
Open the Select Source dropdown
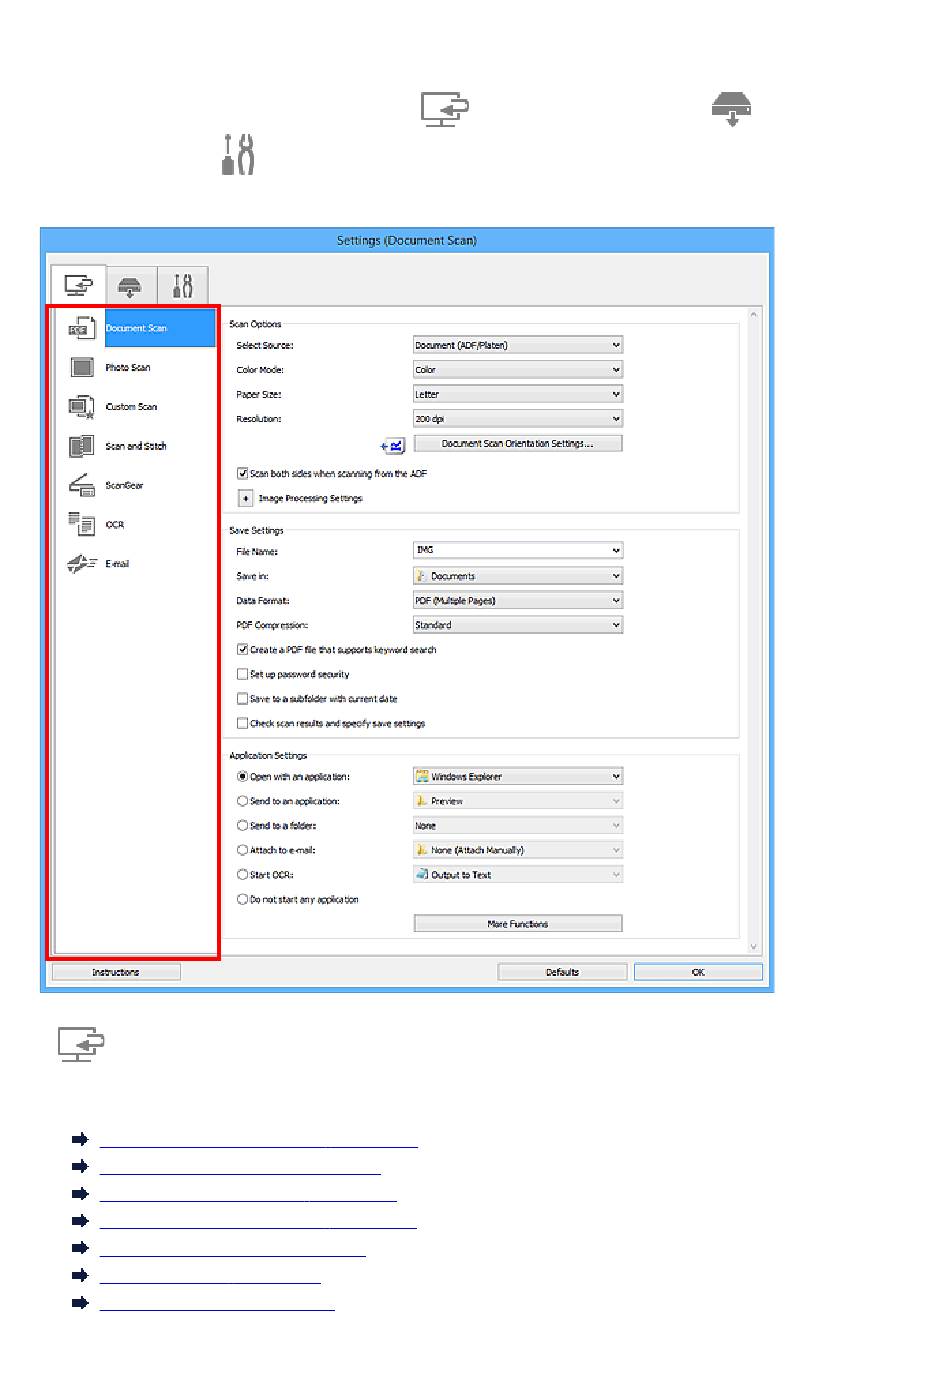point(518,345)
